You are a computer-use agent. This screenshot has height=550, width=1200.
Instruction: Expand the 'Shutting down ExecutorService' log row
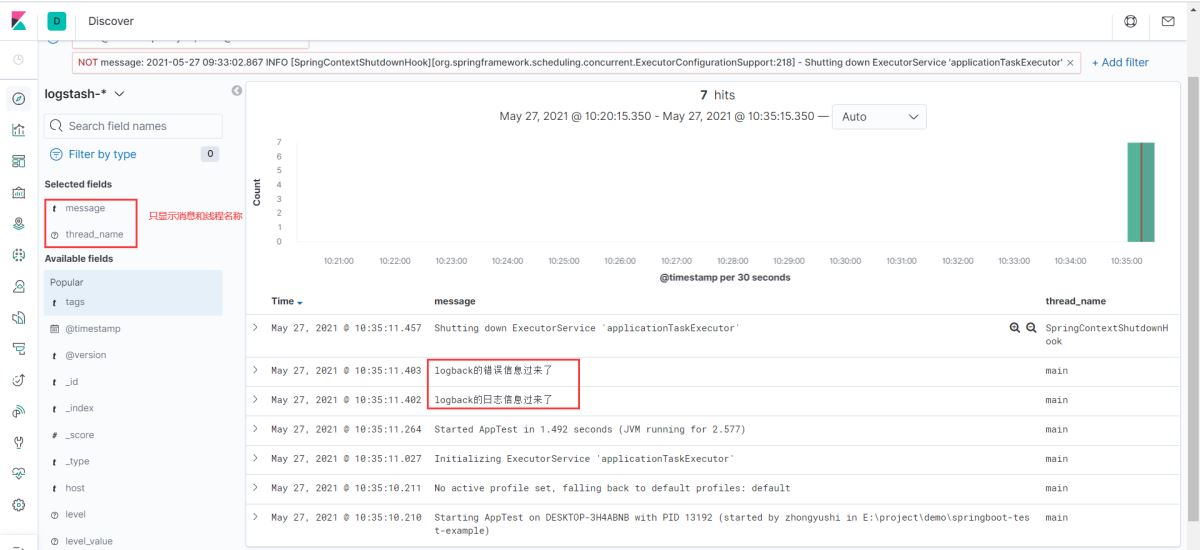pos(255,328)
